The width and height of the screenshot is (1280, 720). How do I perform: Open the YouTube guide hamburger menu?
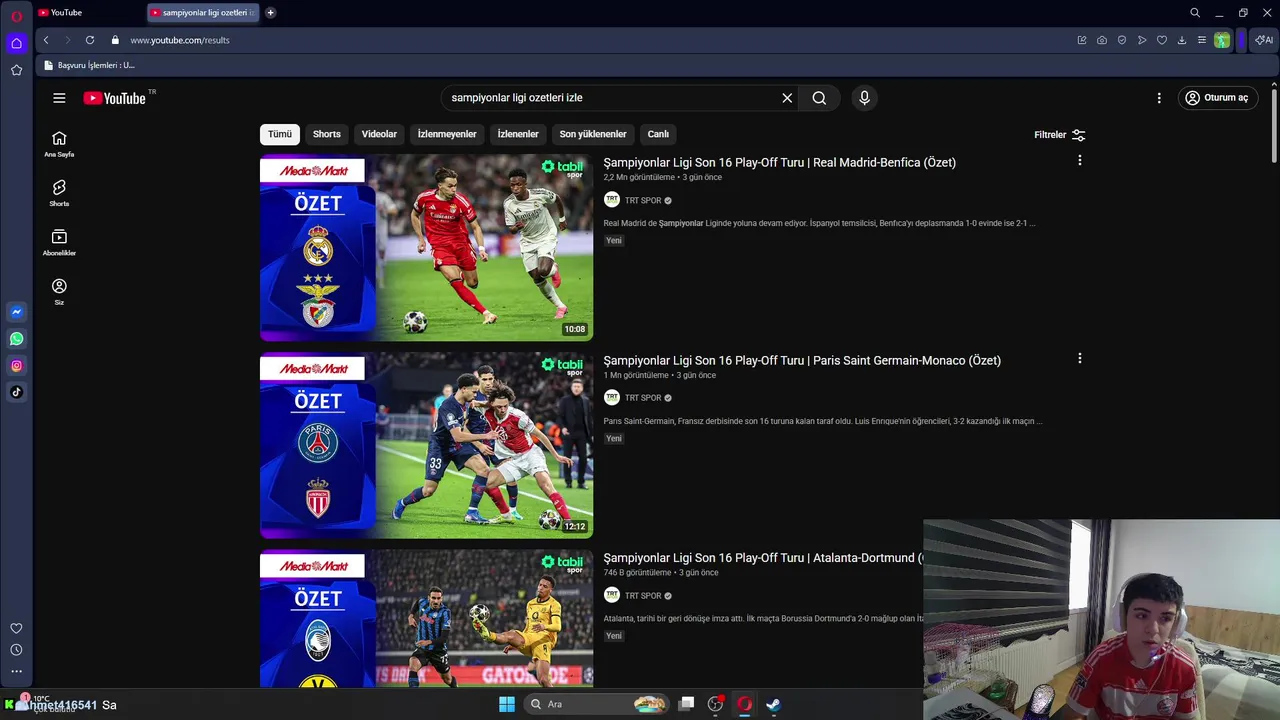tap(59, 98)
